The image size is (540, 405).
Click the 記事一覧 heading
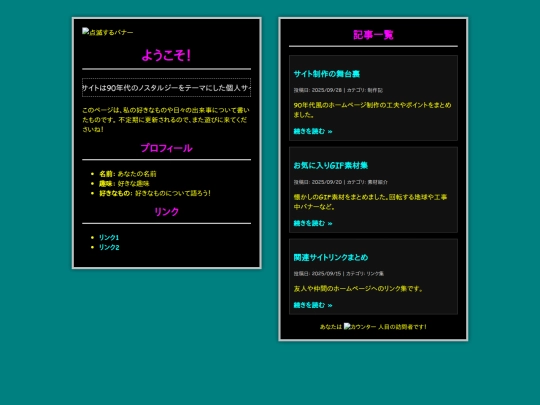pyautogui.click(x=373, y=35)
